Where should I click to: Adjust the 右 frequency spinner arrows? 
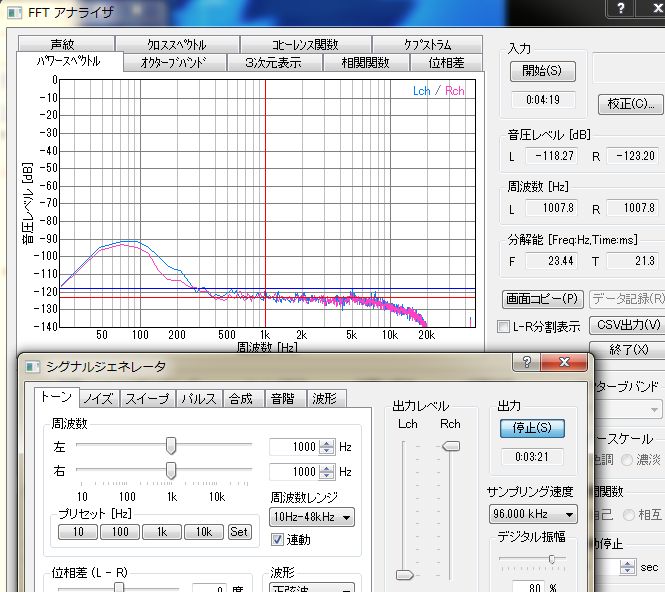click(x=326, y=472)
